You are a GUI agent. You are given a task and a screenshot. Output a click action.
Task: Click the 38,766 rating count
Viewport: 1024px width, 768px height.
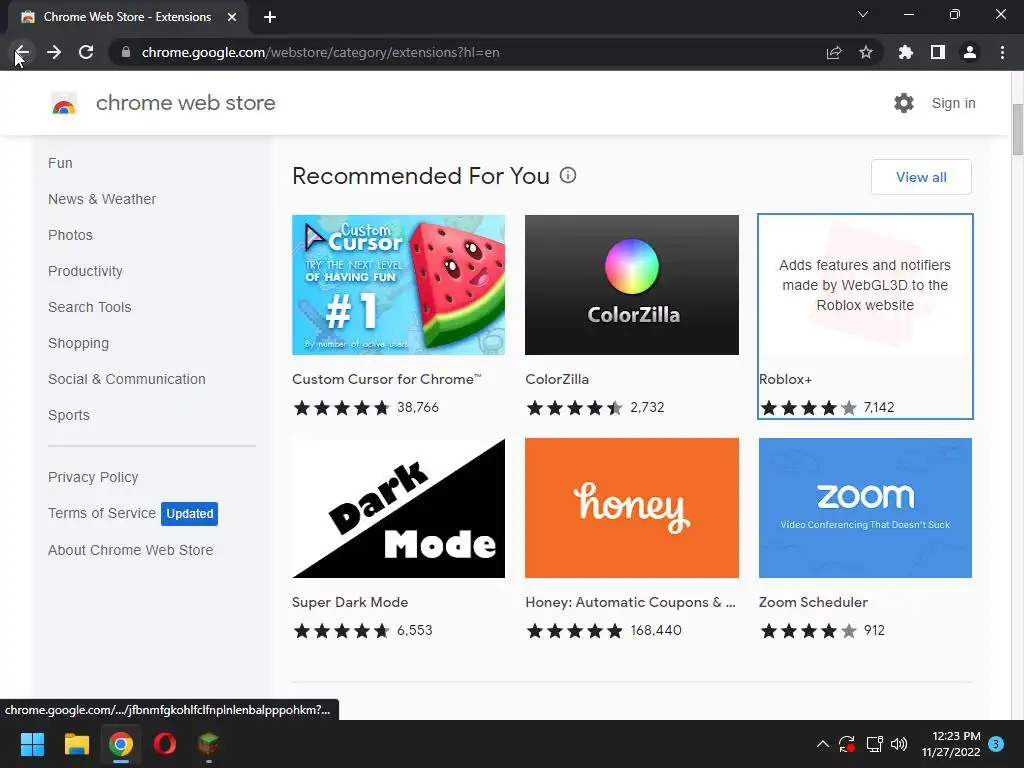(418, 408)
